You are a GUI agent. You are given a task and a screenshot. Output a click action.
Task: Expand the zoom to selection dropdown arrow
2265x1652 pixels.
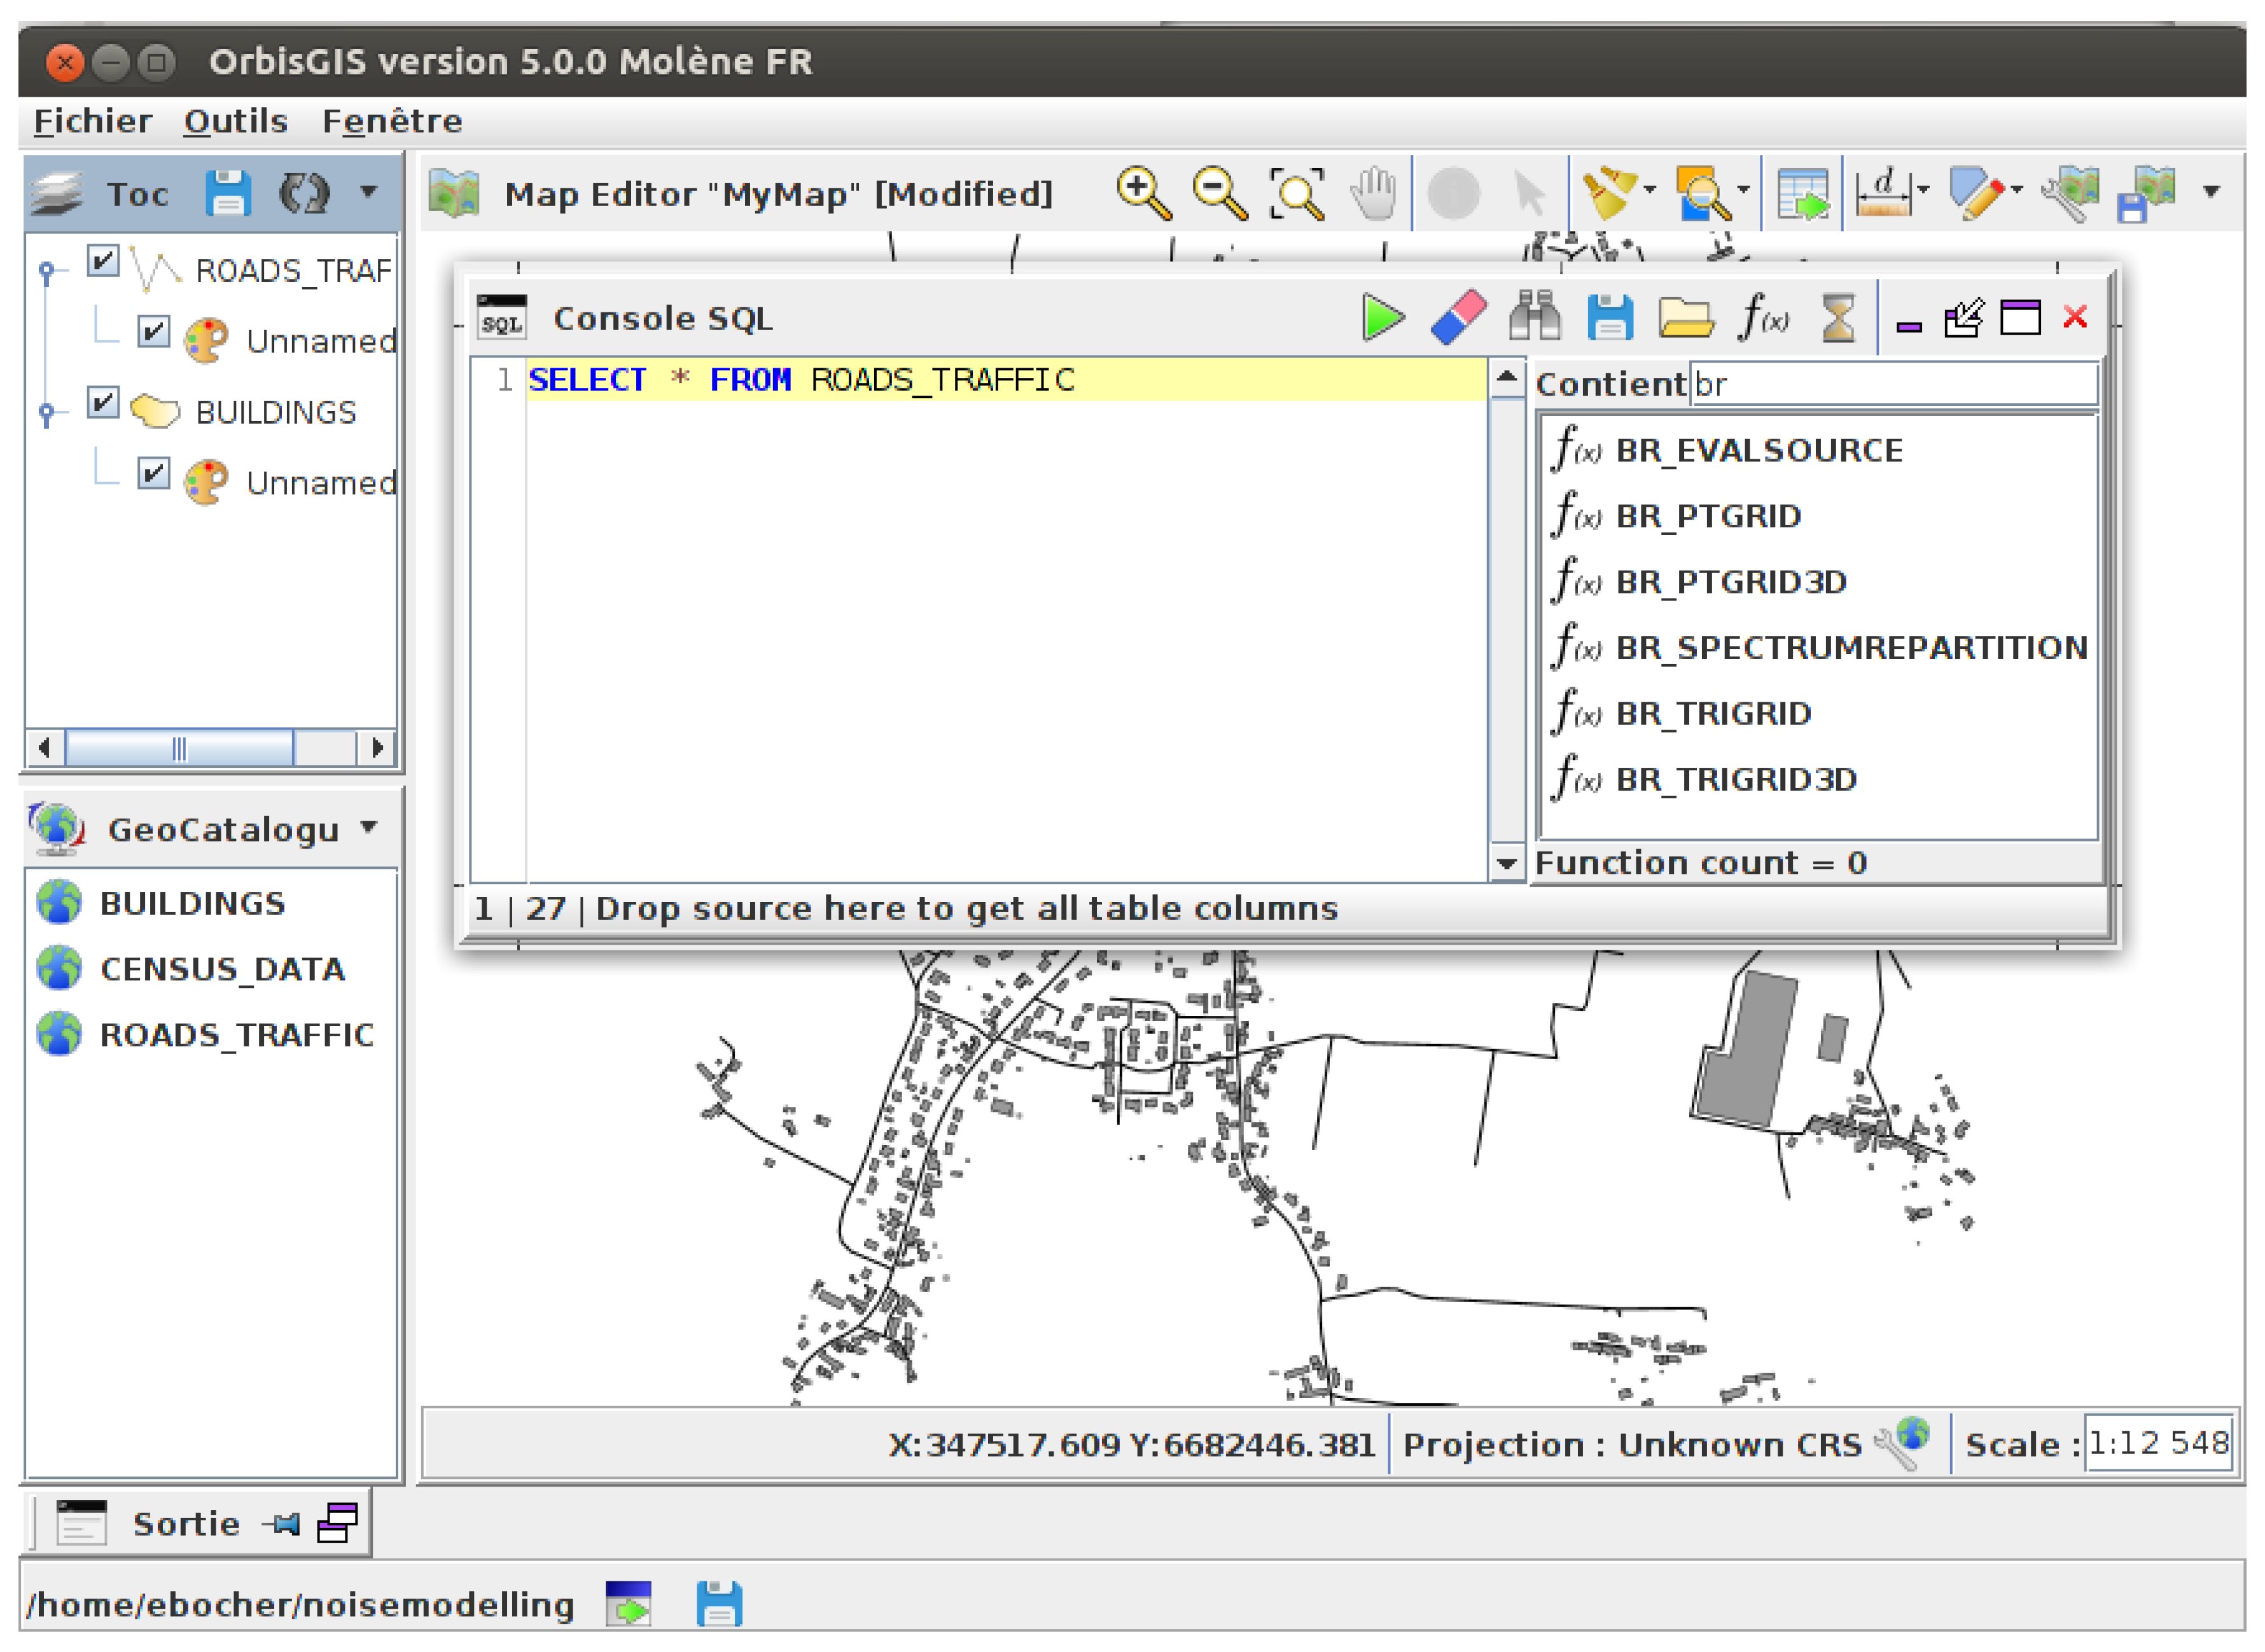[x=1744, y=190]
